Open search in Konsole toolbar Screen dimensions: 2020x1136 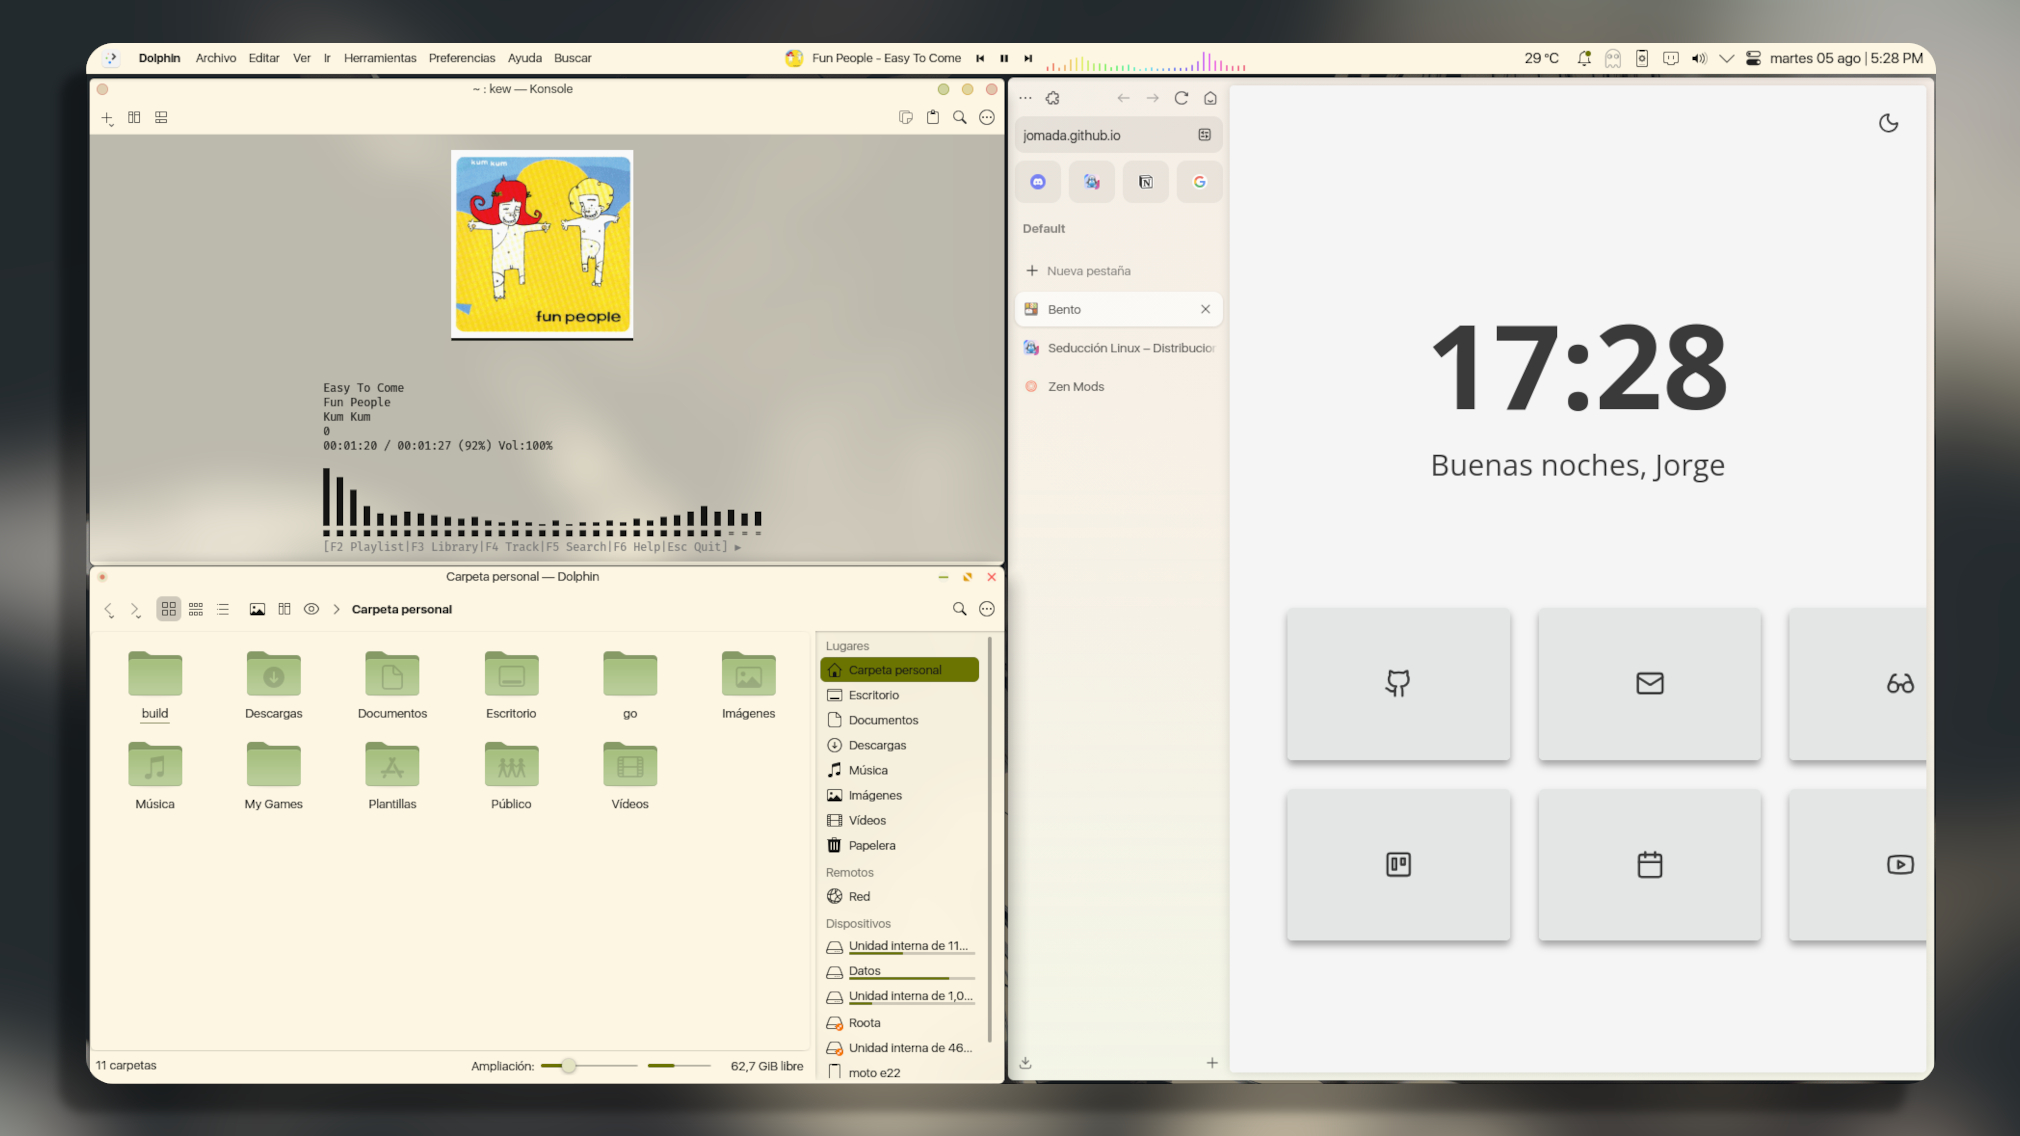tap(960, 118)
